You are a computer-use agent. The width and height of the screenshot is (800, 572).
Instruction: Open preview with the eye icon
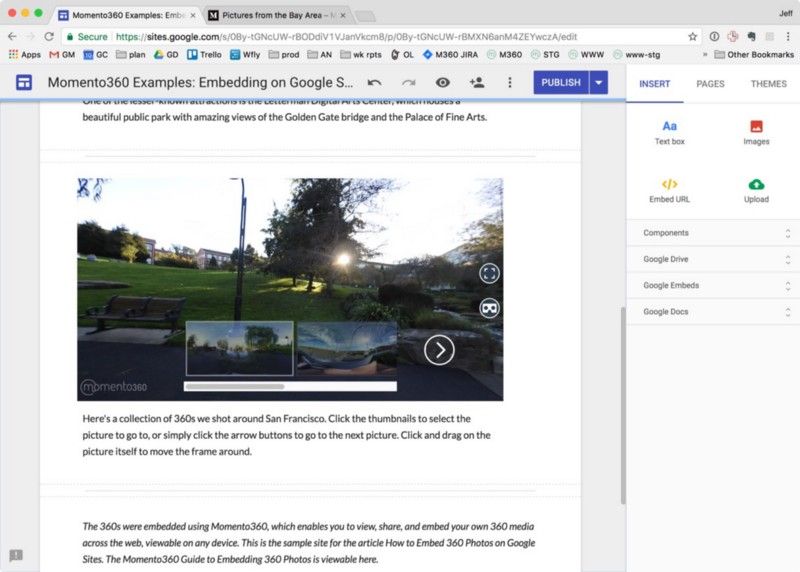442,83
